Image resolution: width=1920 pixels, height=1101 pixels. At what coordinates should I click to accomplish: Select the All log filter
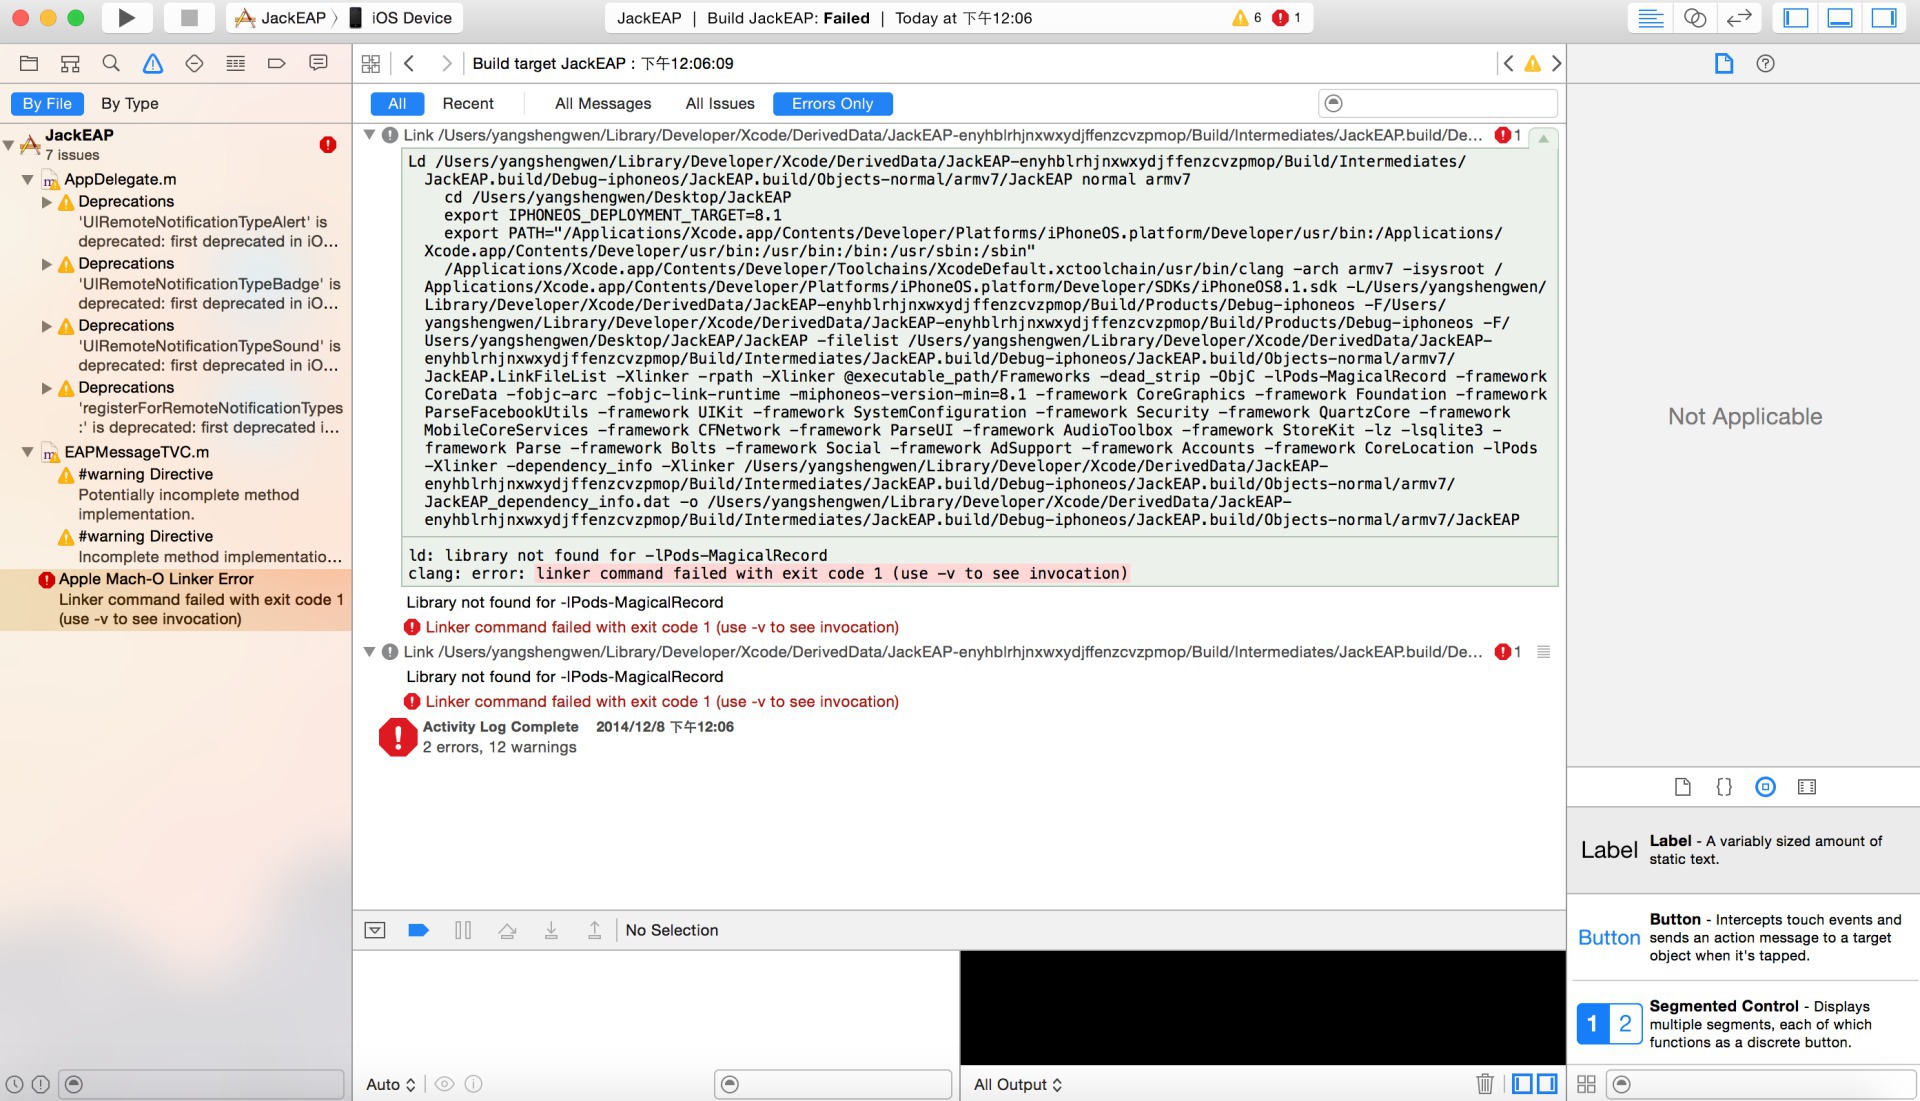pos(397,103)
